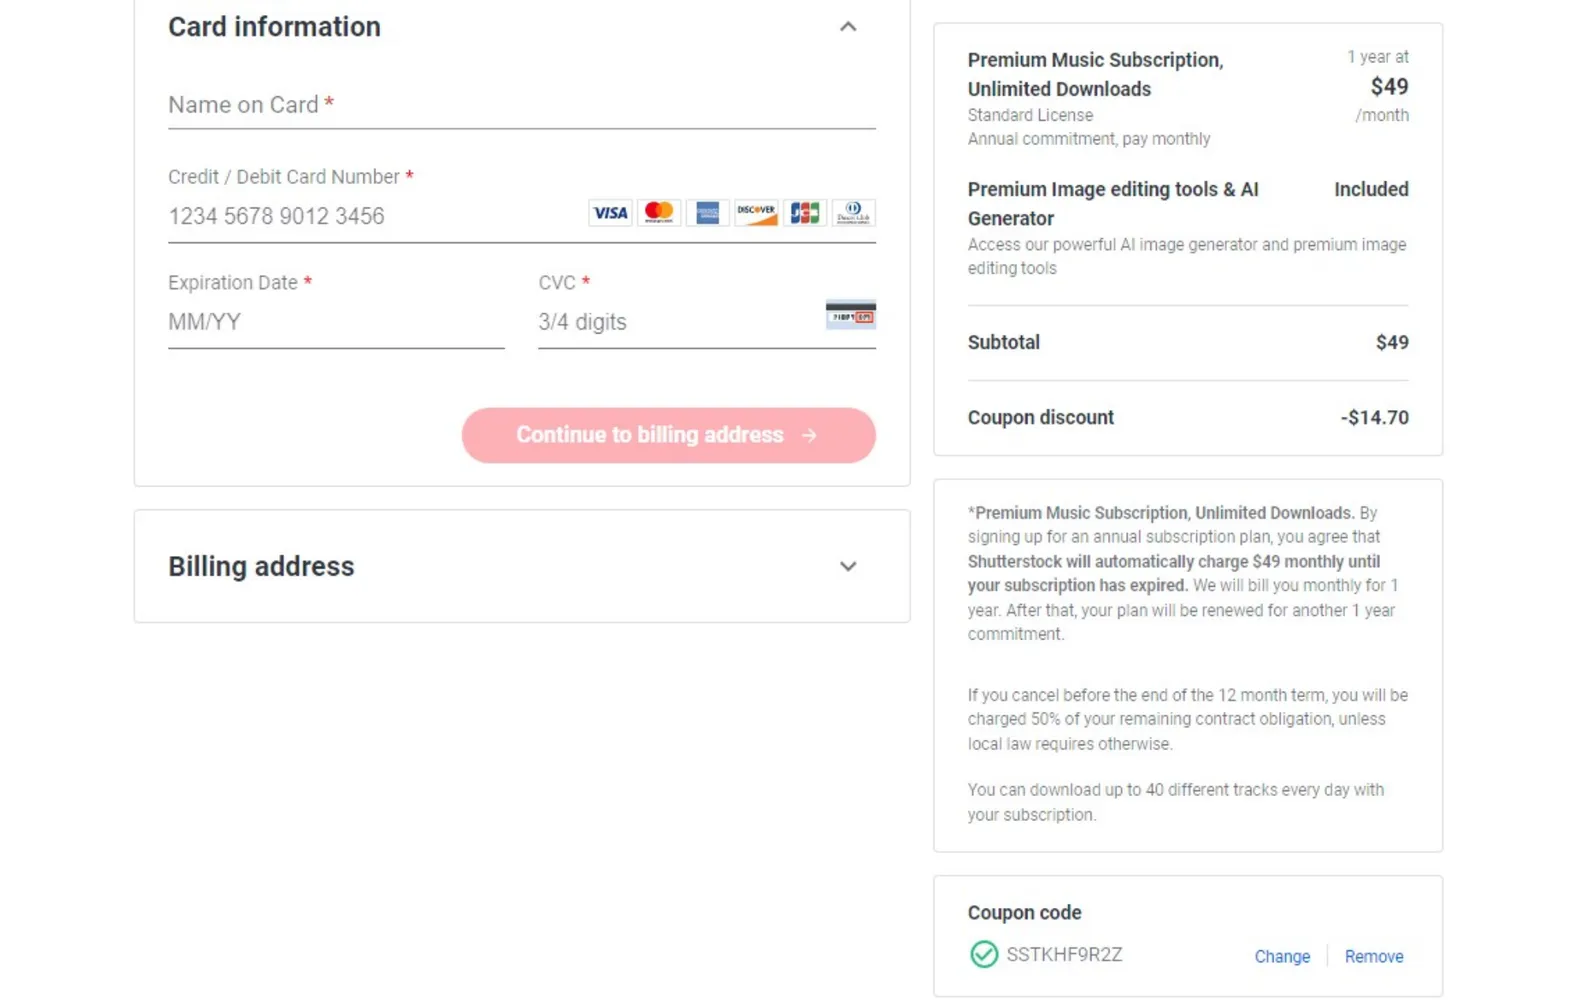
Task: Click the Diners Club card icon
Action: click(x=853, y=213)
